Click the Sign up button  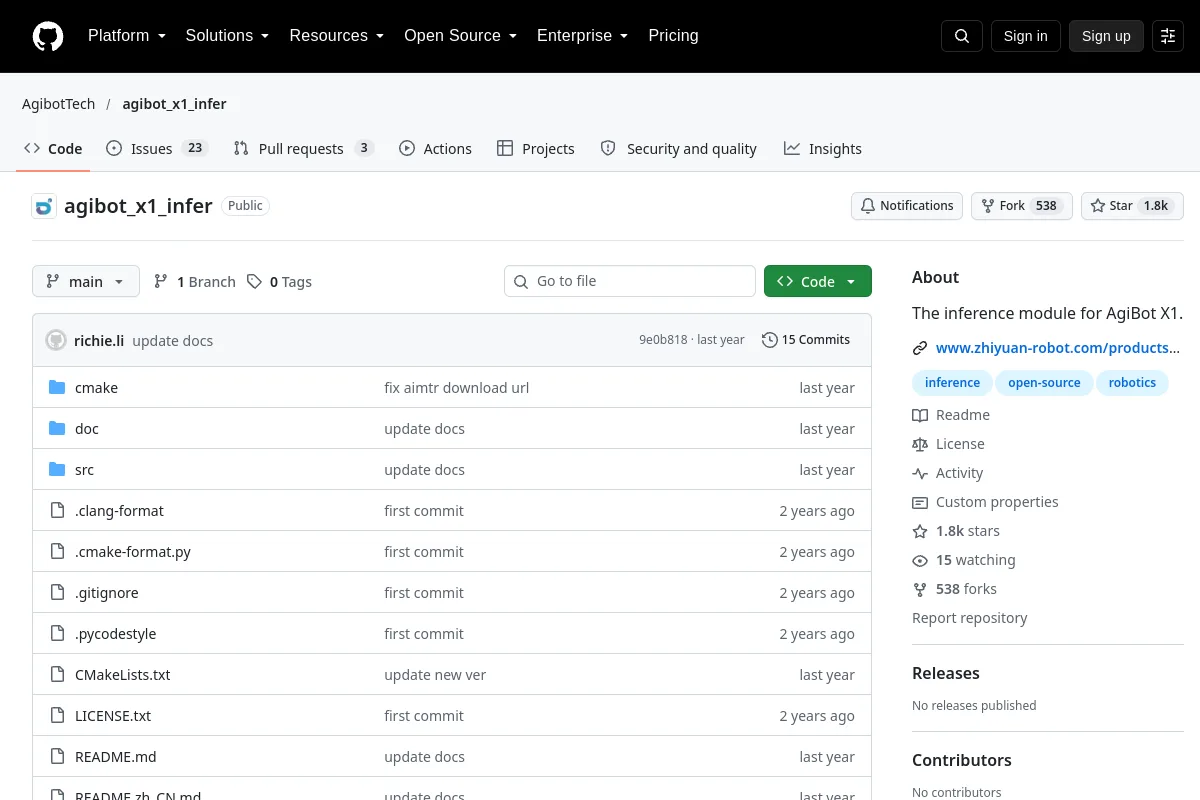(x=1106, y=36)
